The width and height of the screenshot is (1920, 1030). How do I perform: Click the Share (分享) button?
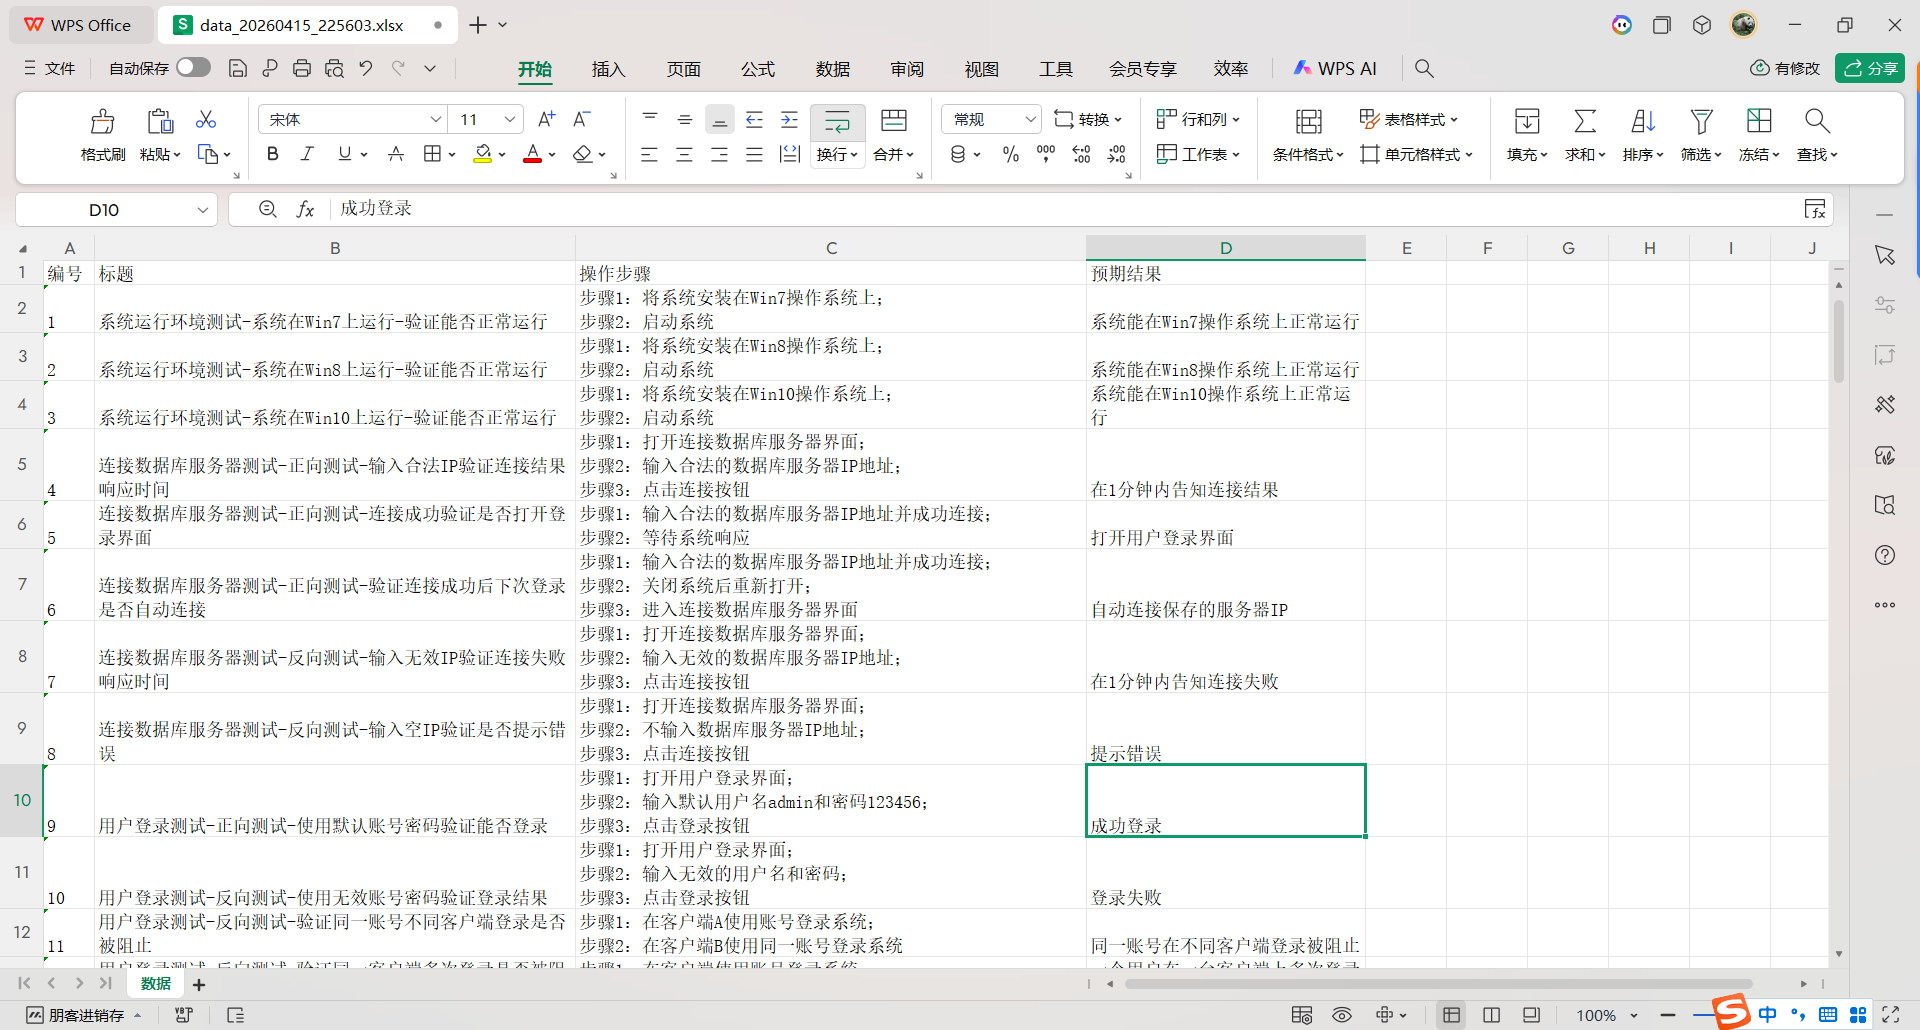tap(1870, 68)
